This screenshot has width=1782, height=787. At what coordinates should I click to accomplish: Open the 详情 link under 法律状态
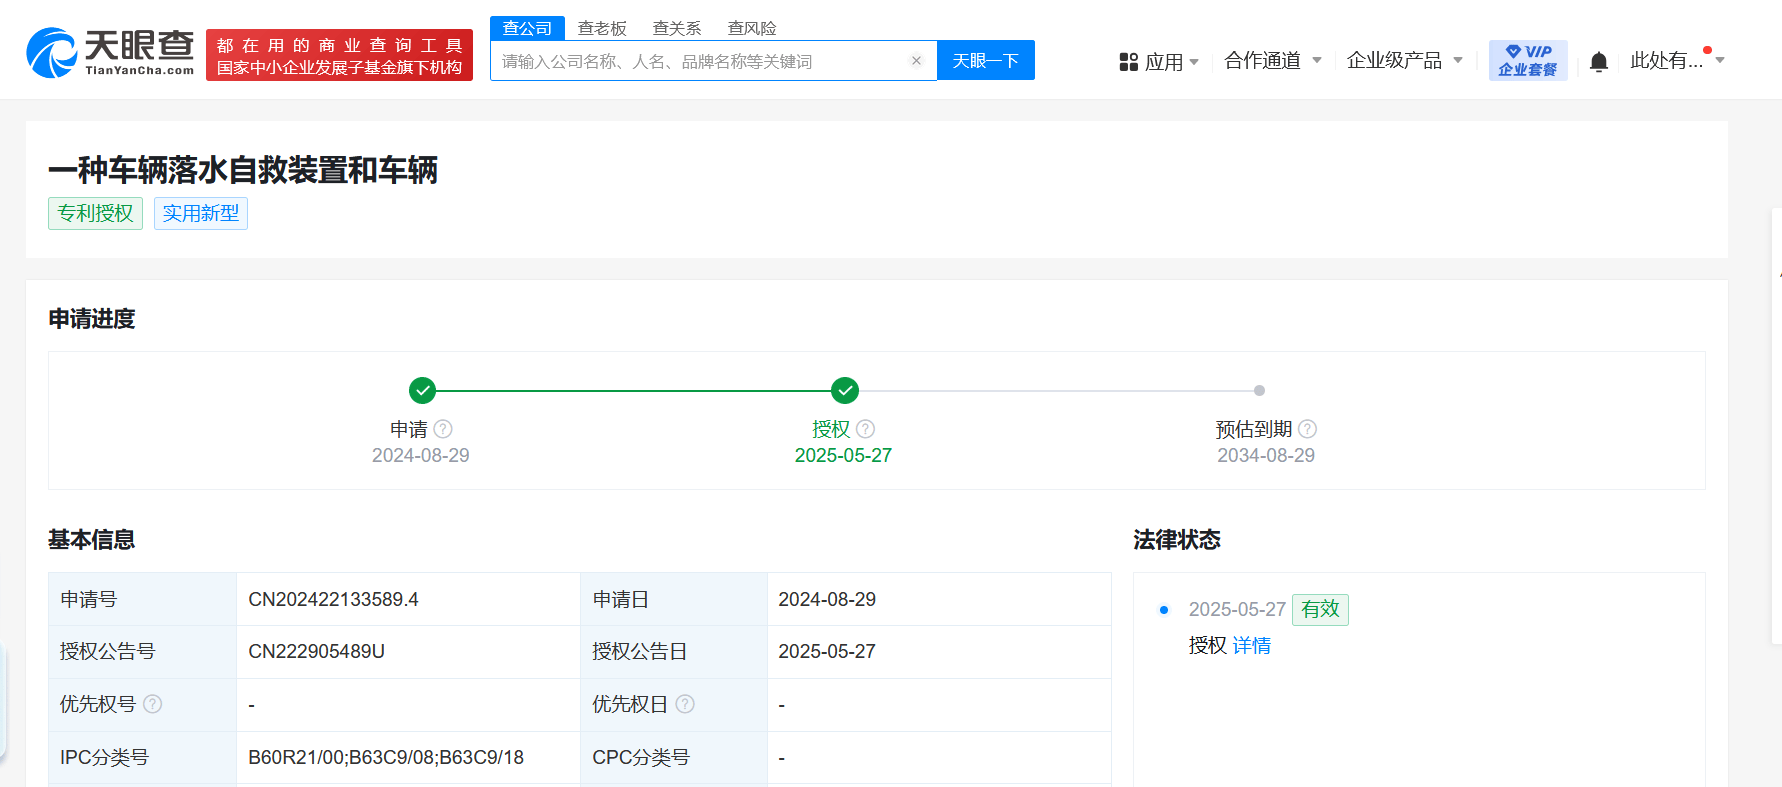1251,646
